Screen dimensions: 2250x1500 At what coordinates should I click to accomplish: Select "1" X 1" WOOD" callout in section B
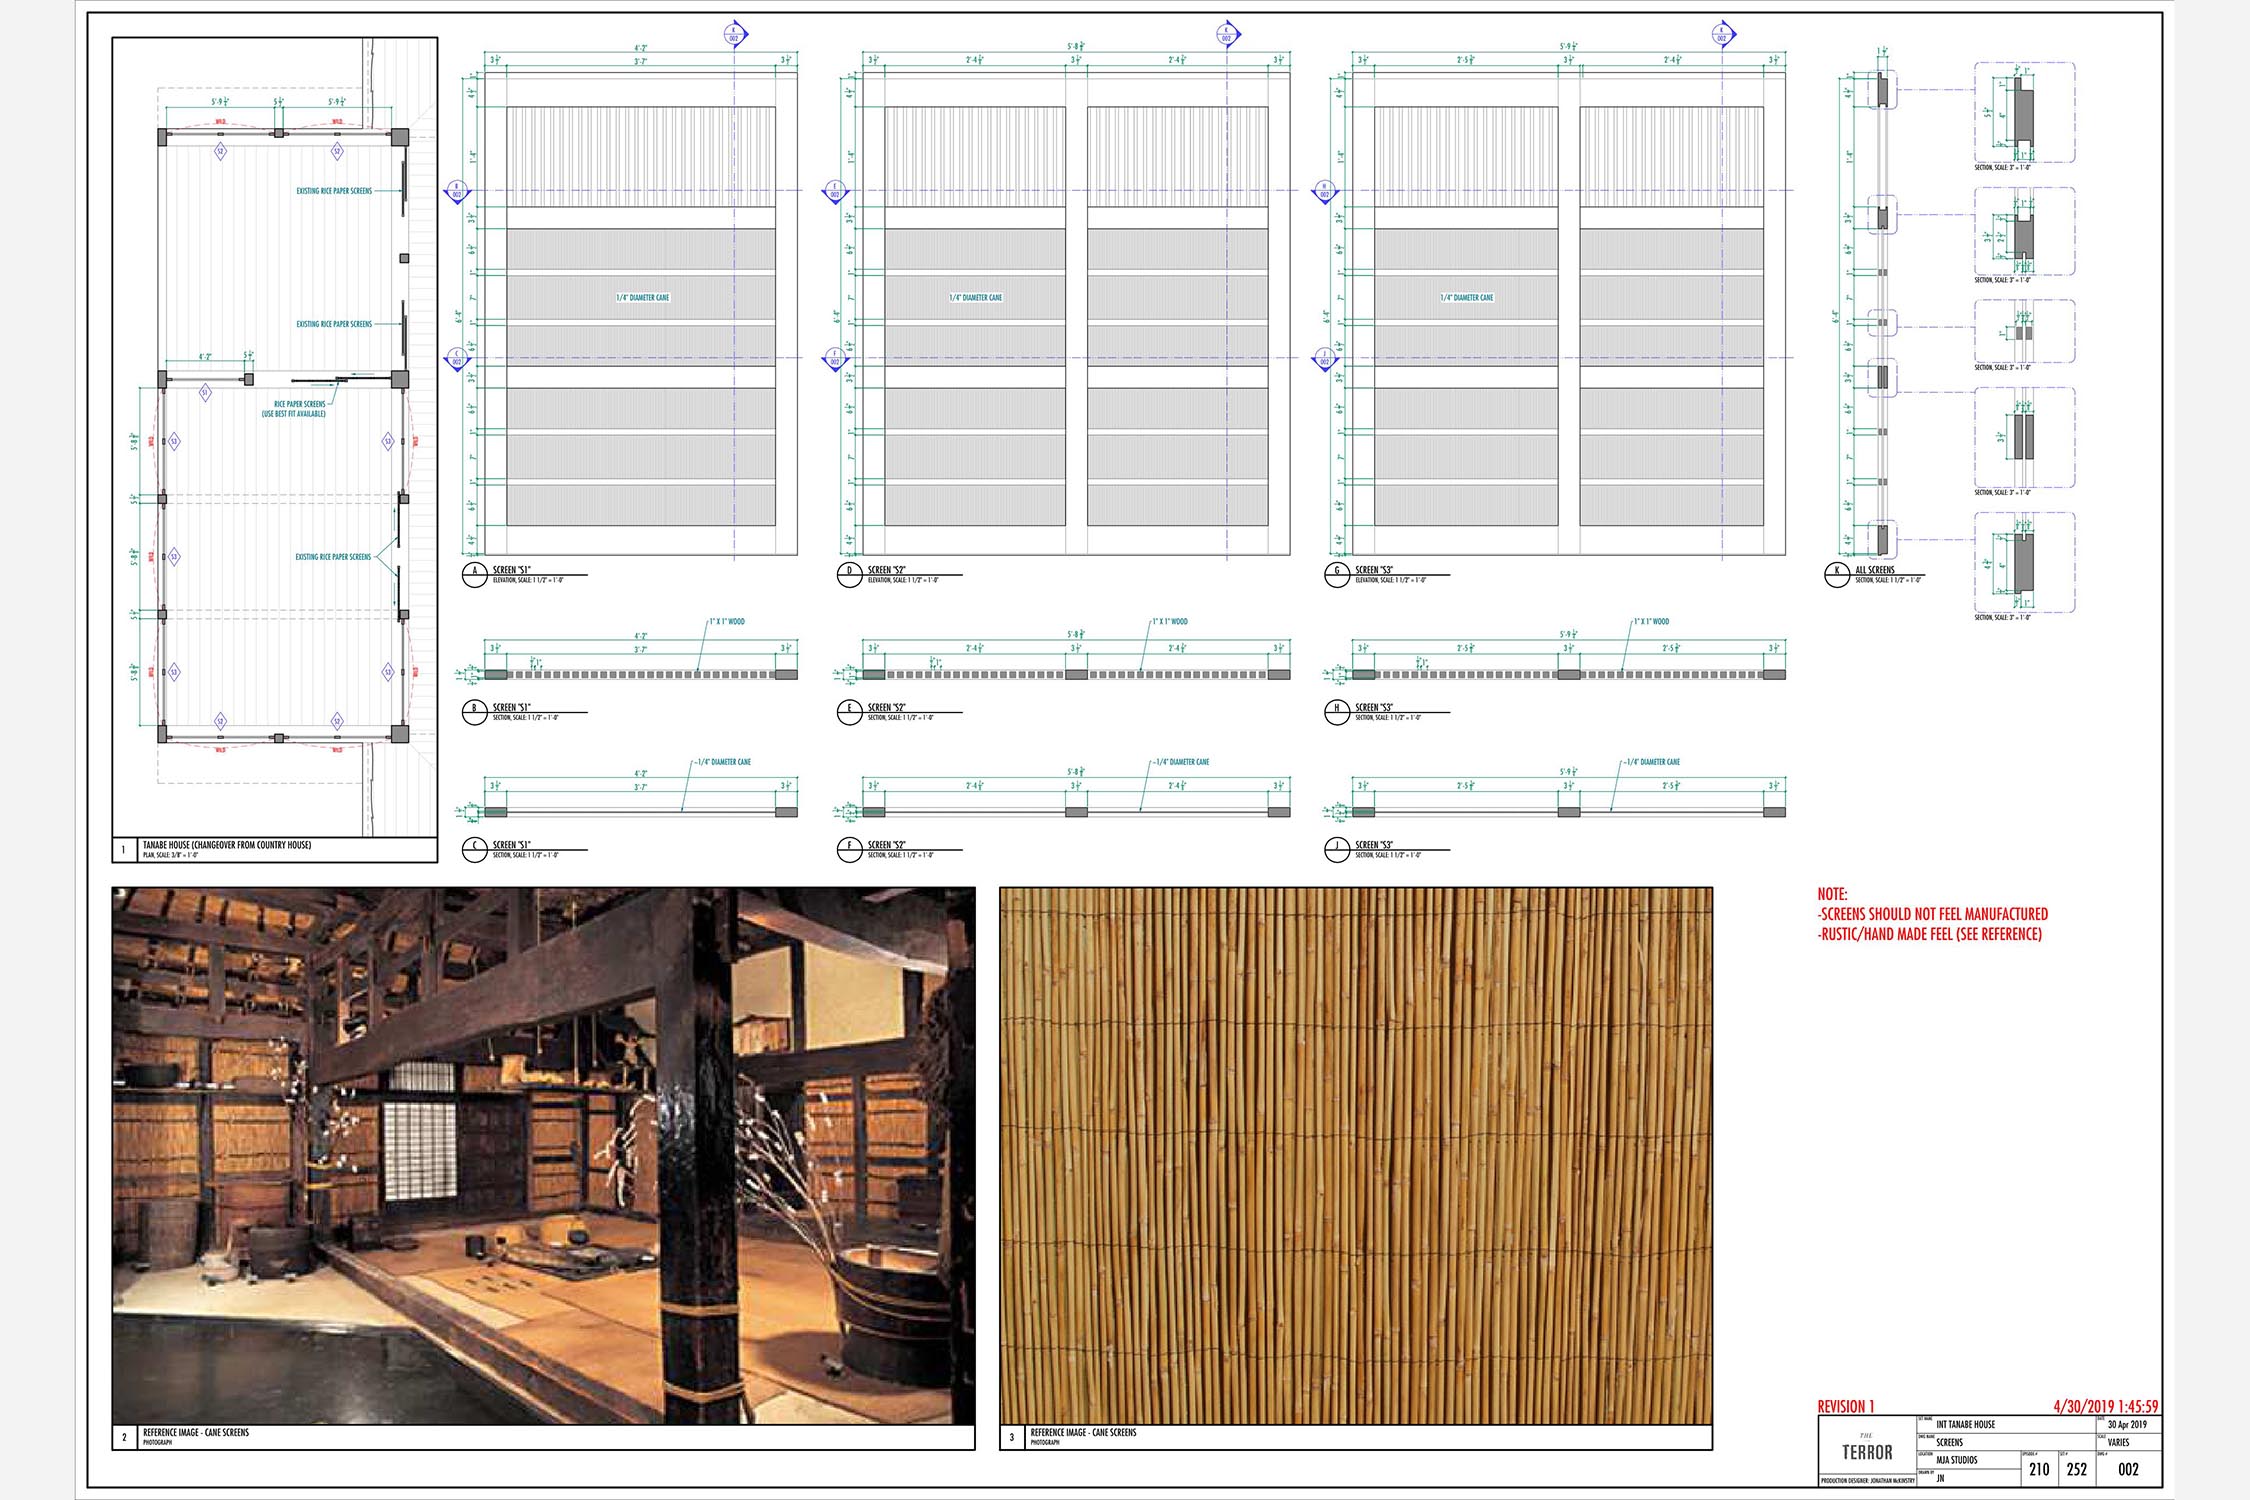click(727, 622)
